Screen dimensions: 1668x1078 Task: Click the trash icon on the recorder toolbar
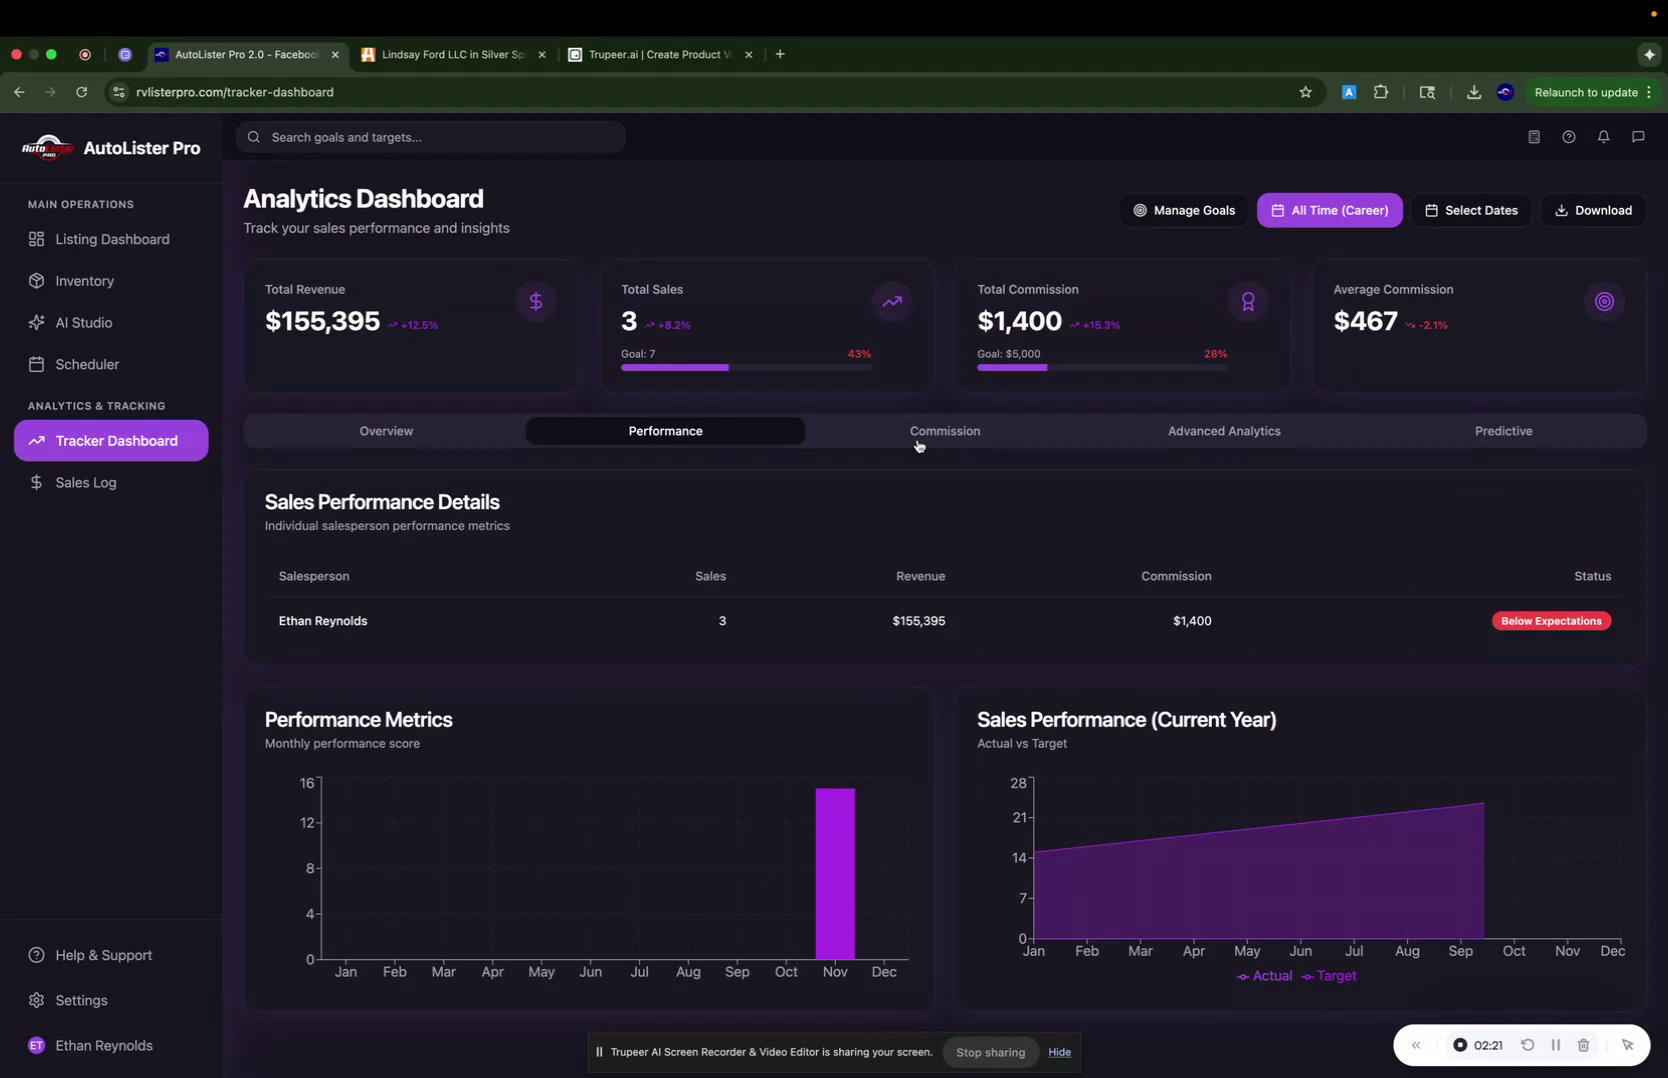coord(1584,1045)
